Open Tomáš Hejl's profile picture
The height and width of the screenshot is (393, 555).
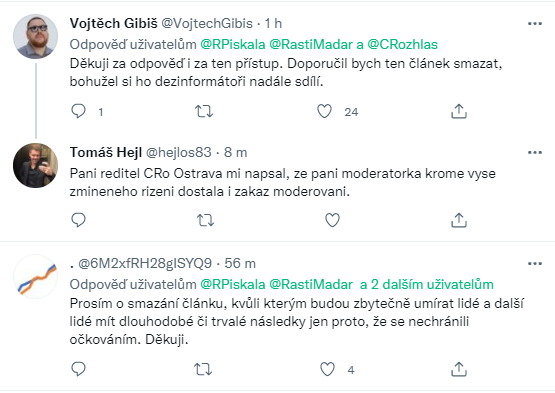(x=35, y=165)
